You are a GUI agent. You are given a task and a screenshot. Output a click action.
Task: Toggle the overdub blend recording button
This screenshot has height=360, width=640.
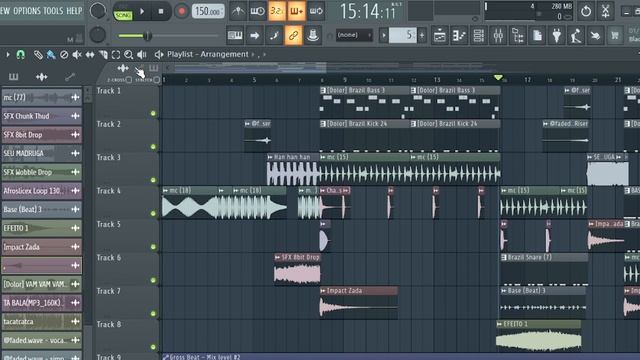(x=297, y=11)
